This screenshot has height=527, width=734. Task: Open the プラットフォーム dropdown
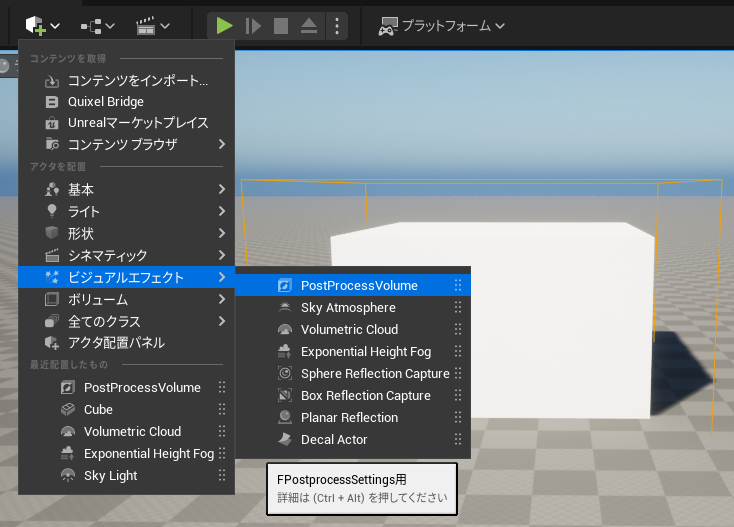[441, 25]
